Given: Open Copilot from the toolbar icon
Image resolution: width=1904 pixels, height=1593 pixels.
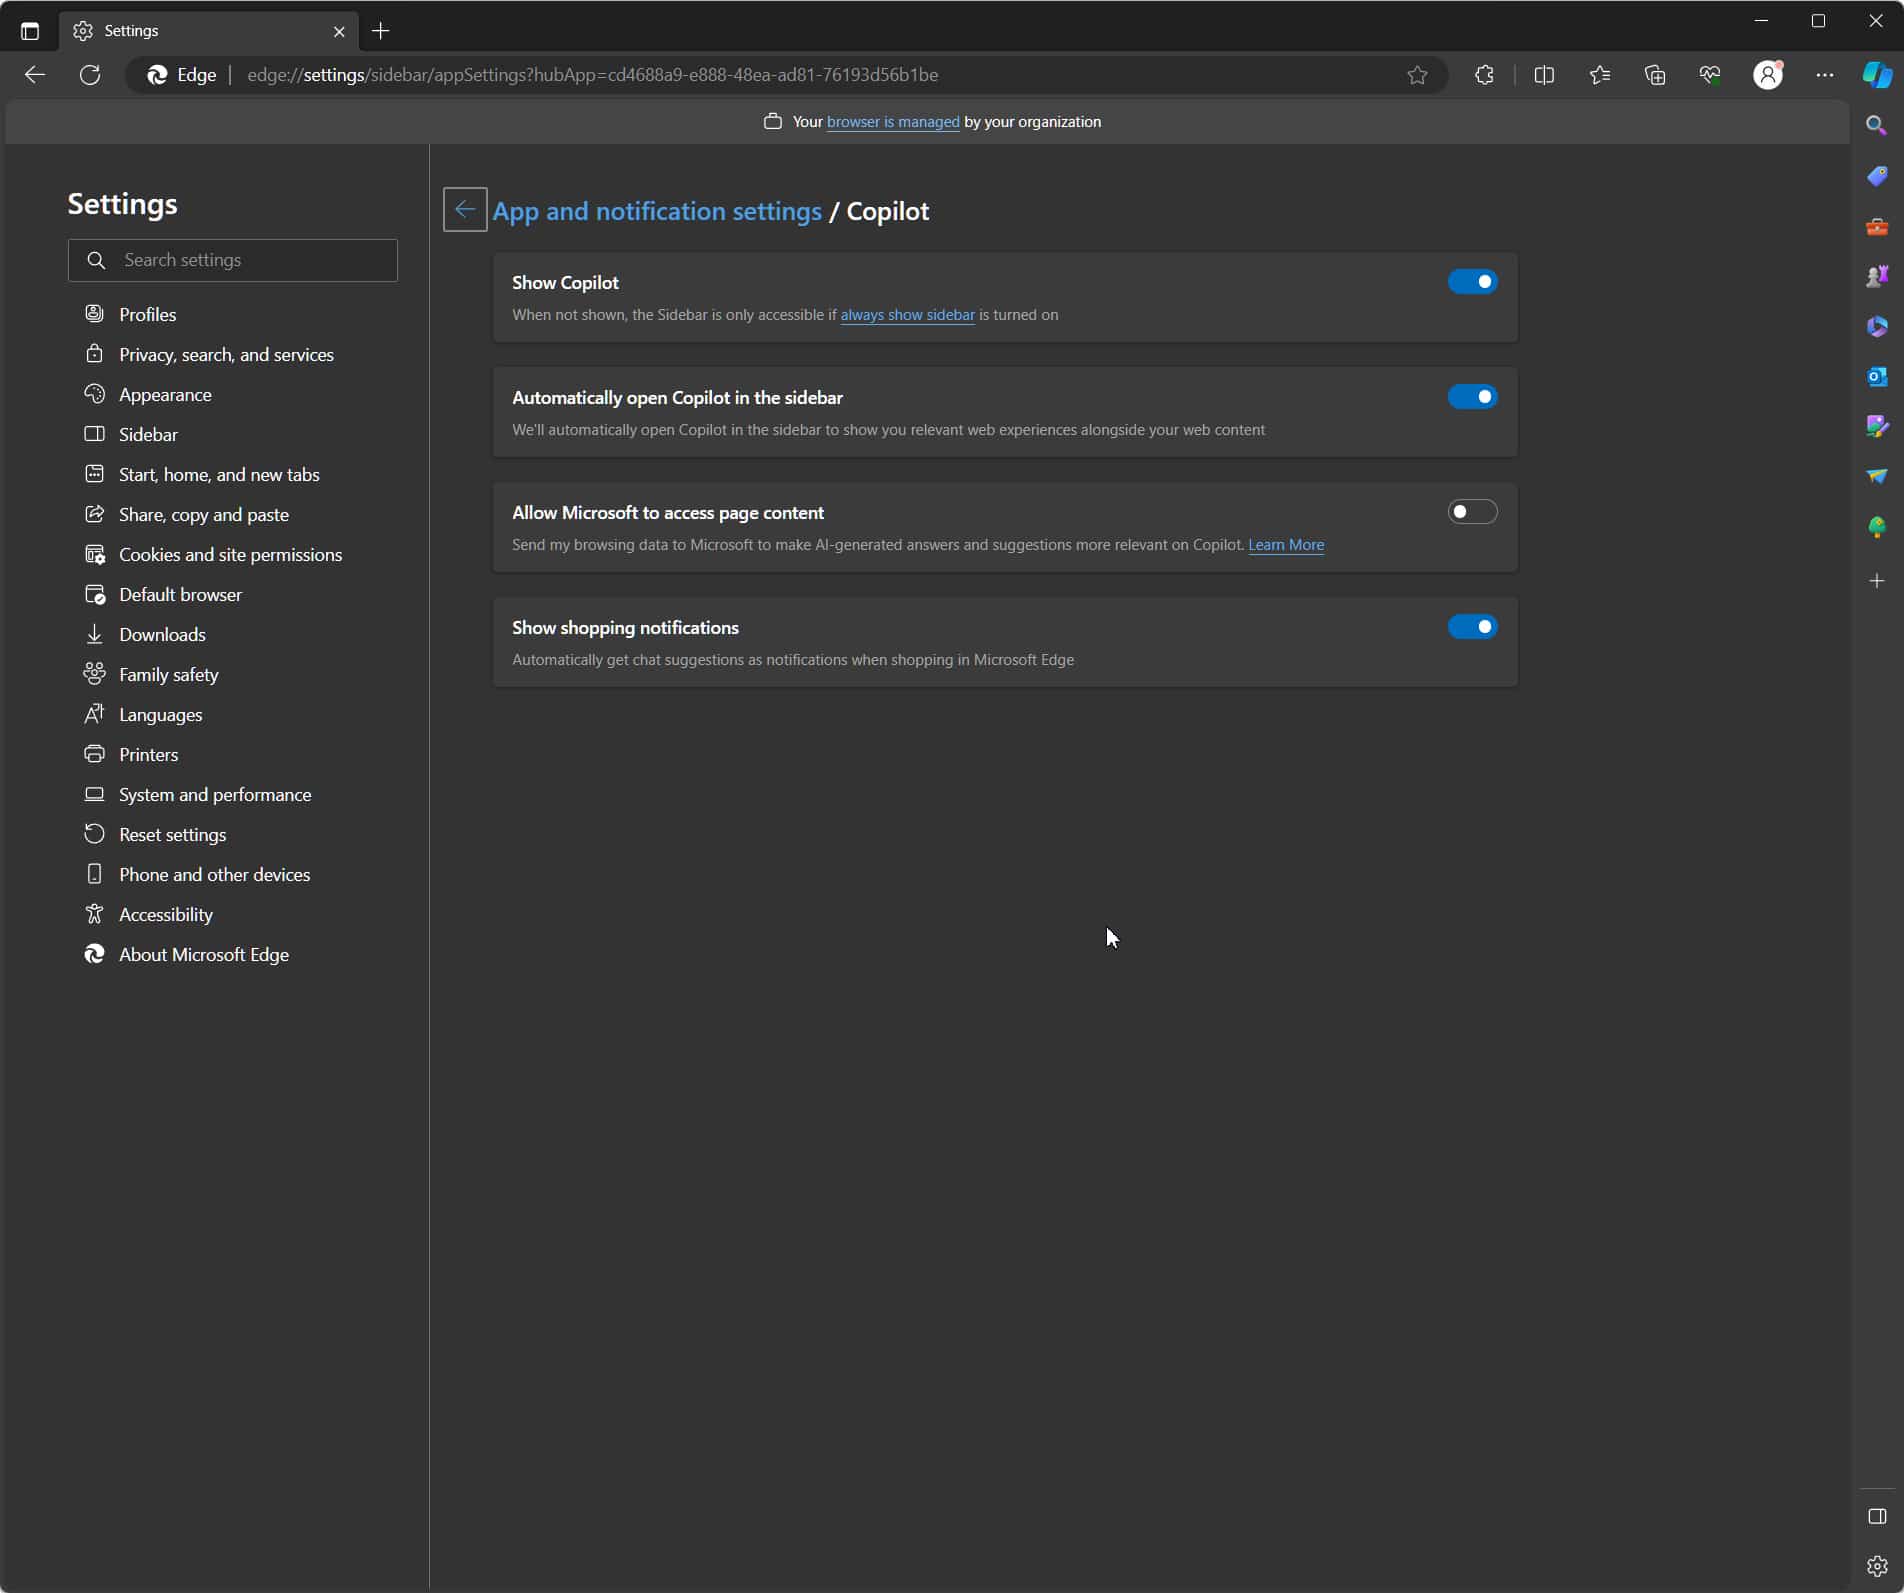Looking at the screenshot, I should click(x=1876, y=75).
